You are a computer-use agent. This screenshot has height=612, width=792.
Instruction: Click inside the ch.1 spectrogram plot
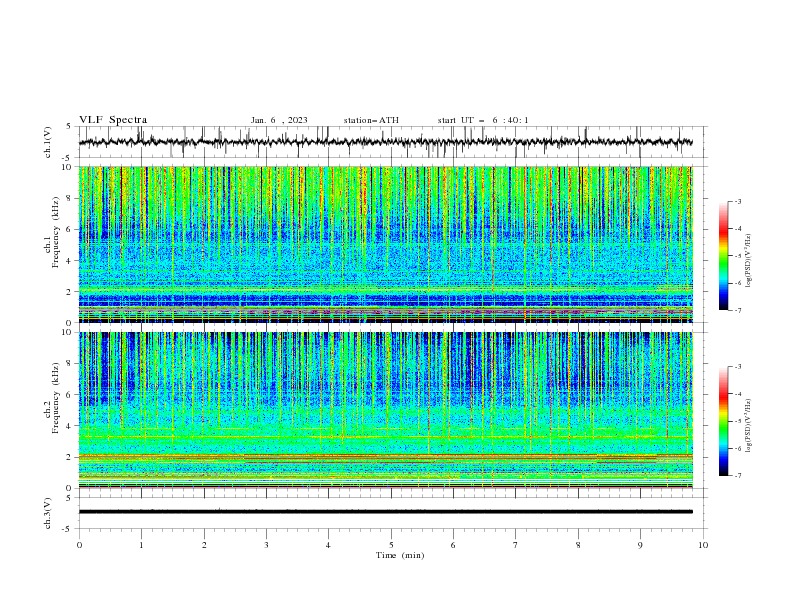tap(386, 244)
